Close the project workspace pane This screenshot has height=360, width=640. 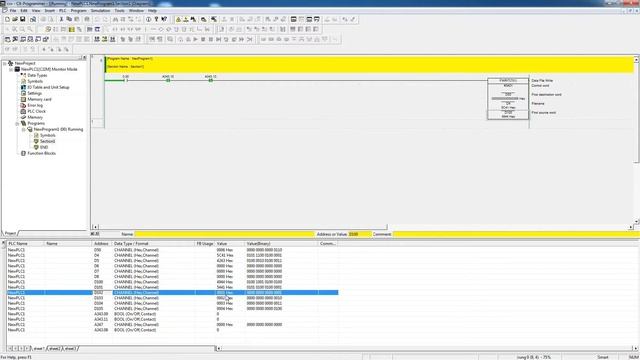(84, 58)
